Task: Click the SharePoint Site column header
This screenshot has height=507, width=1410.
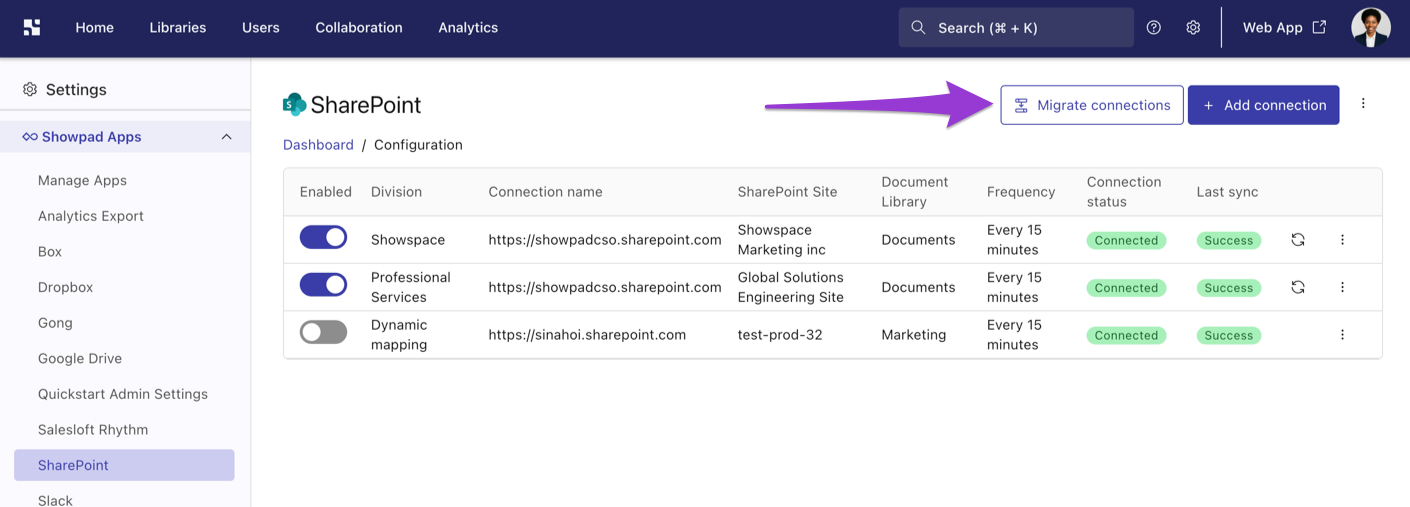Action: (787, 192)
